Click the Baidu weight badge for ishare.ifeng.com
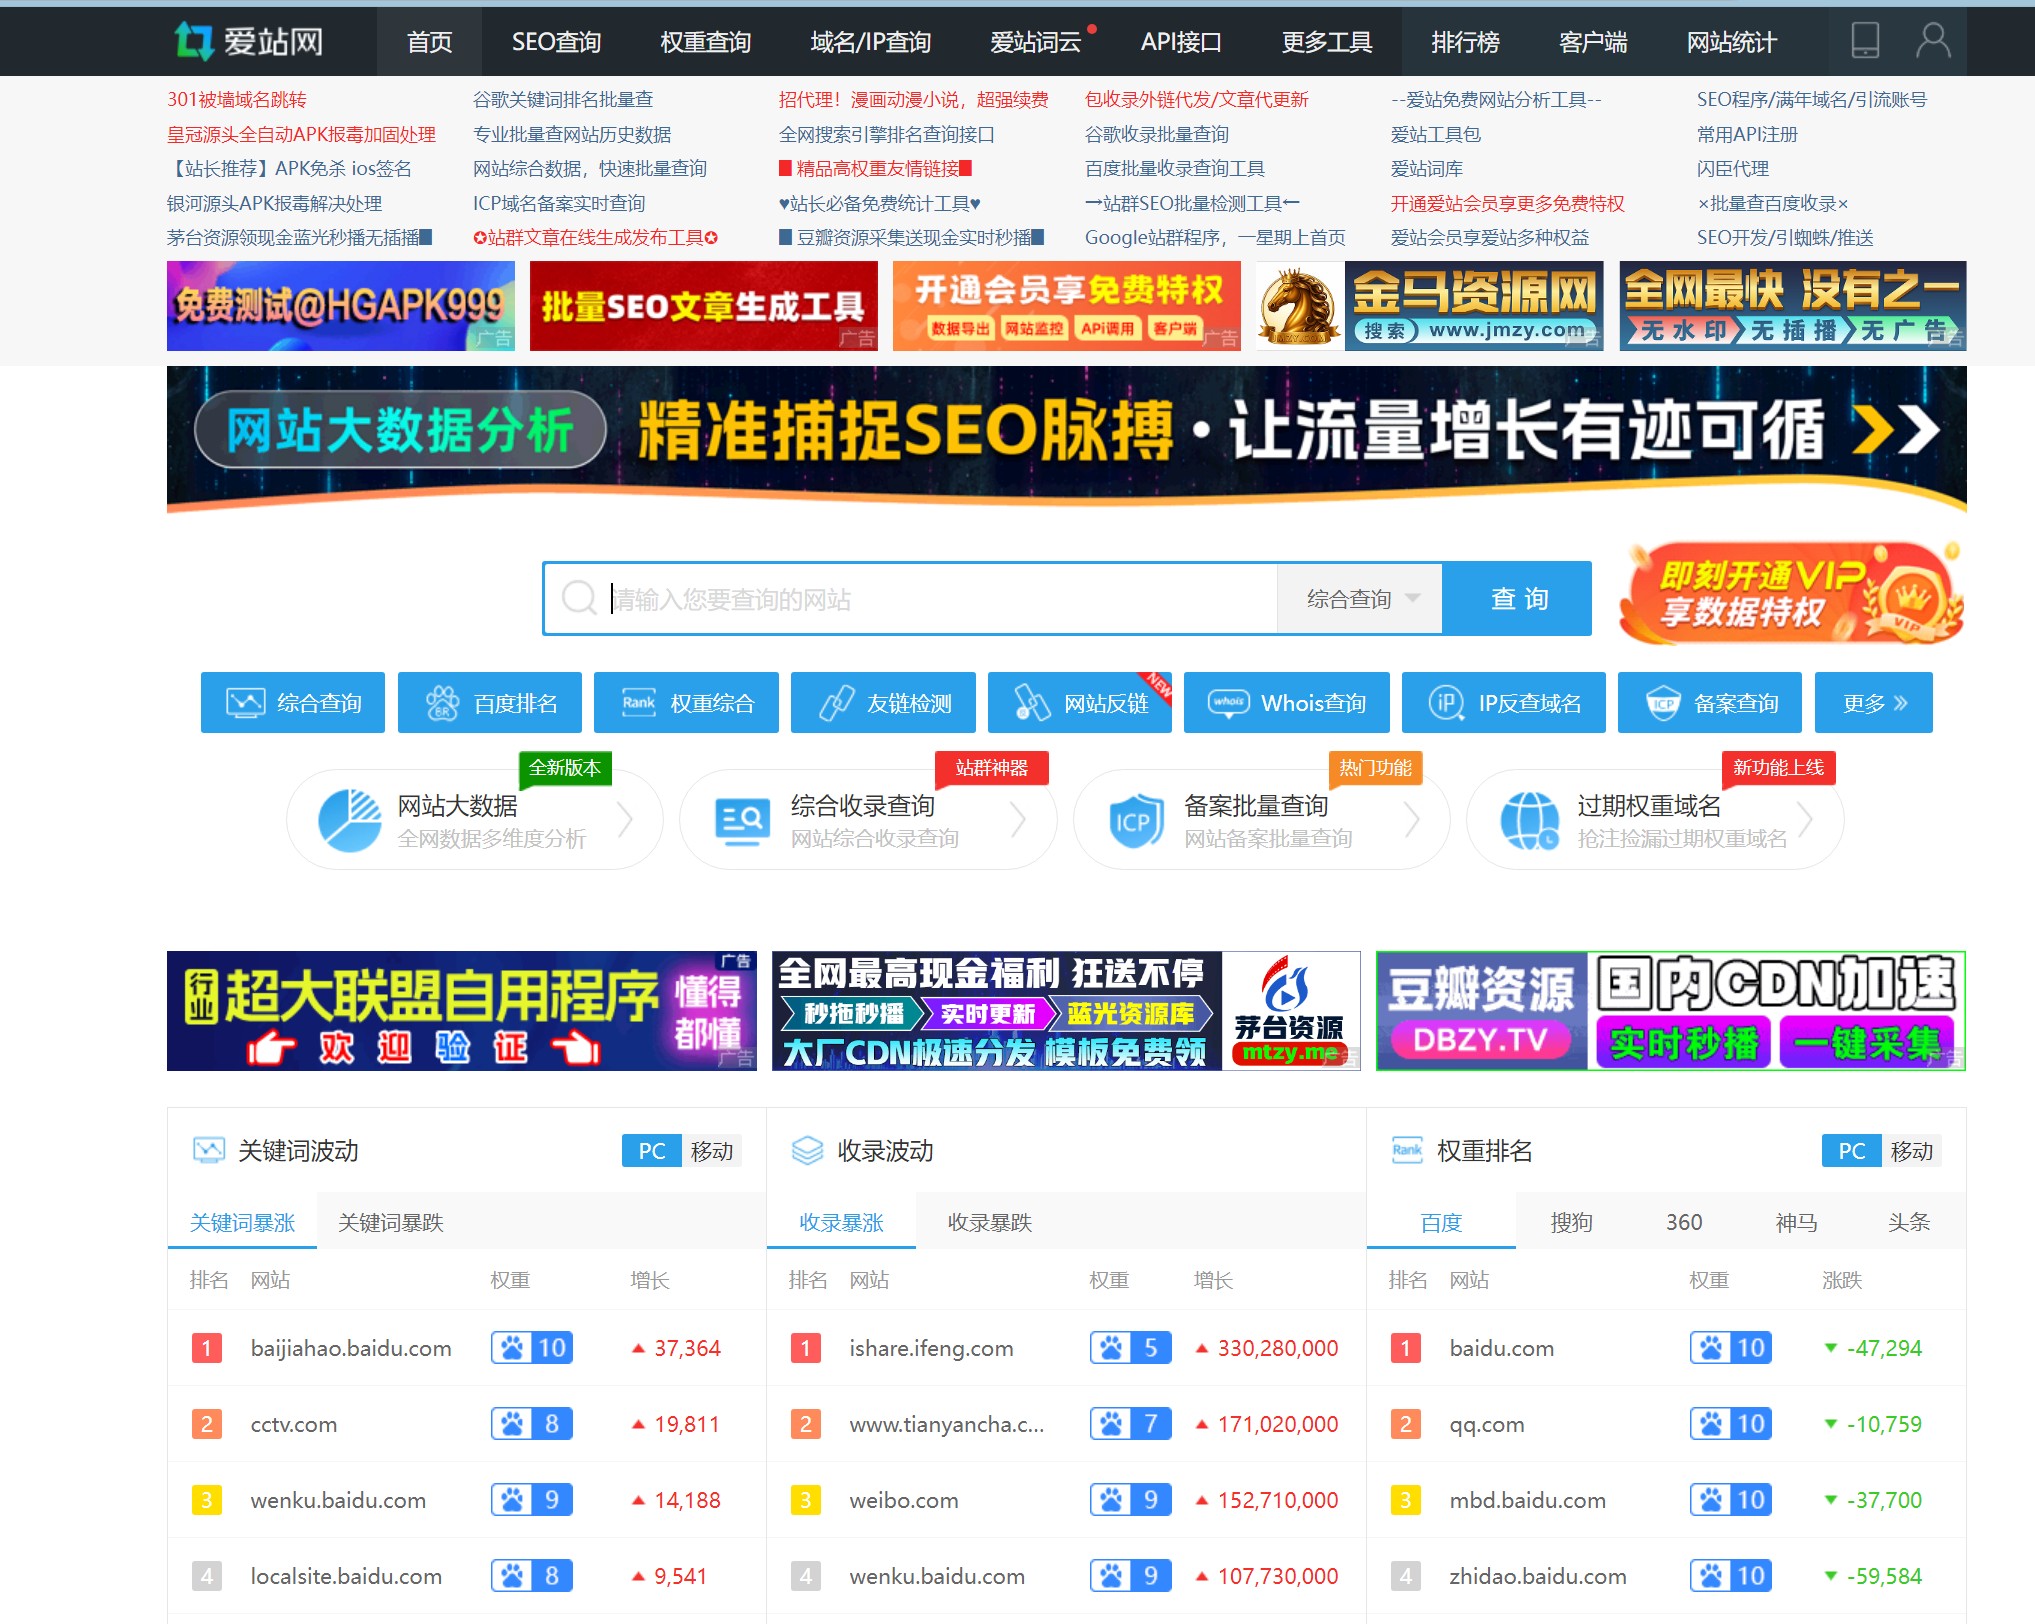The width and height of the screenshot is (2035, 1624). pyautogui.click(x=1130, y=1348)
